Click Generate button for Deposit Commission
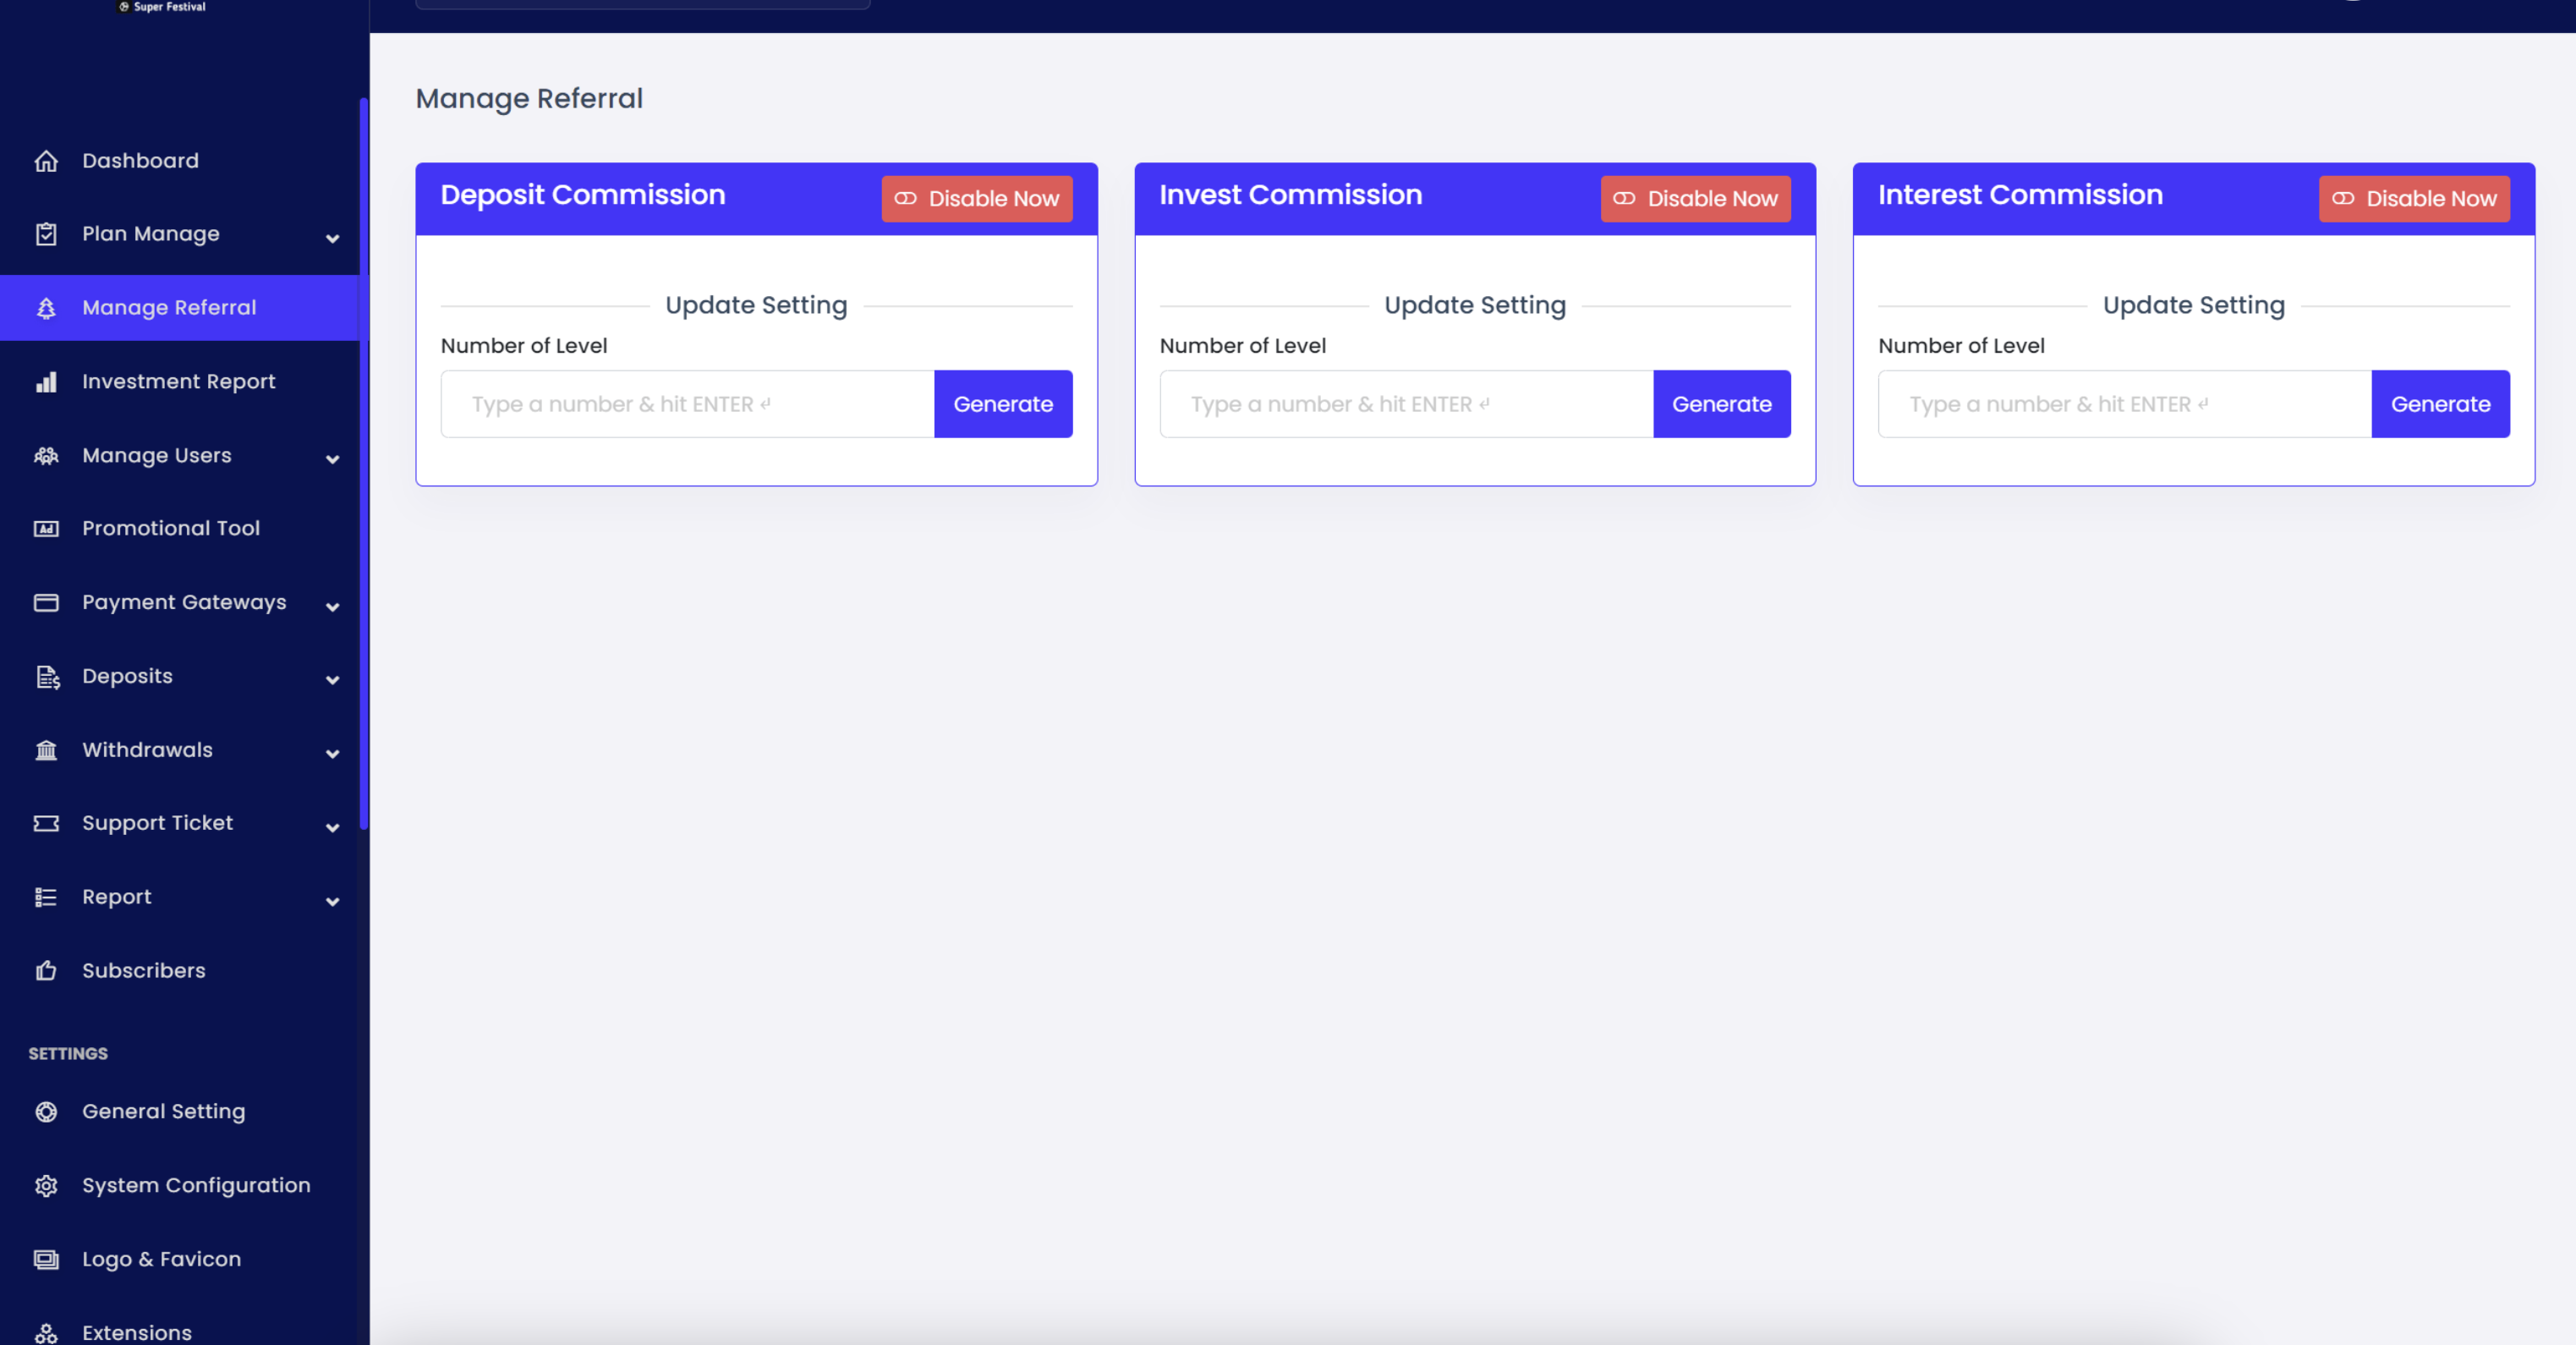This screenshot has width=2576, height=1345. 1004,404
